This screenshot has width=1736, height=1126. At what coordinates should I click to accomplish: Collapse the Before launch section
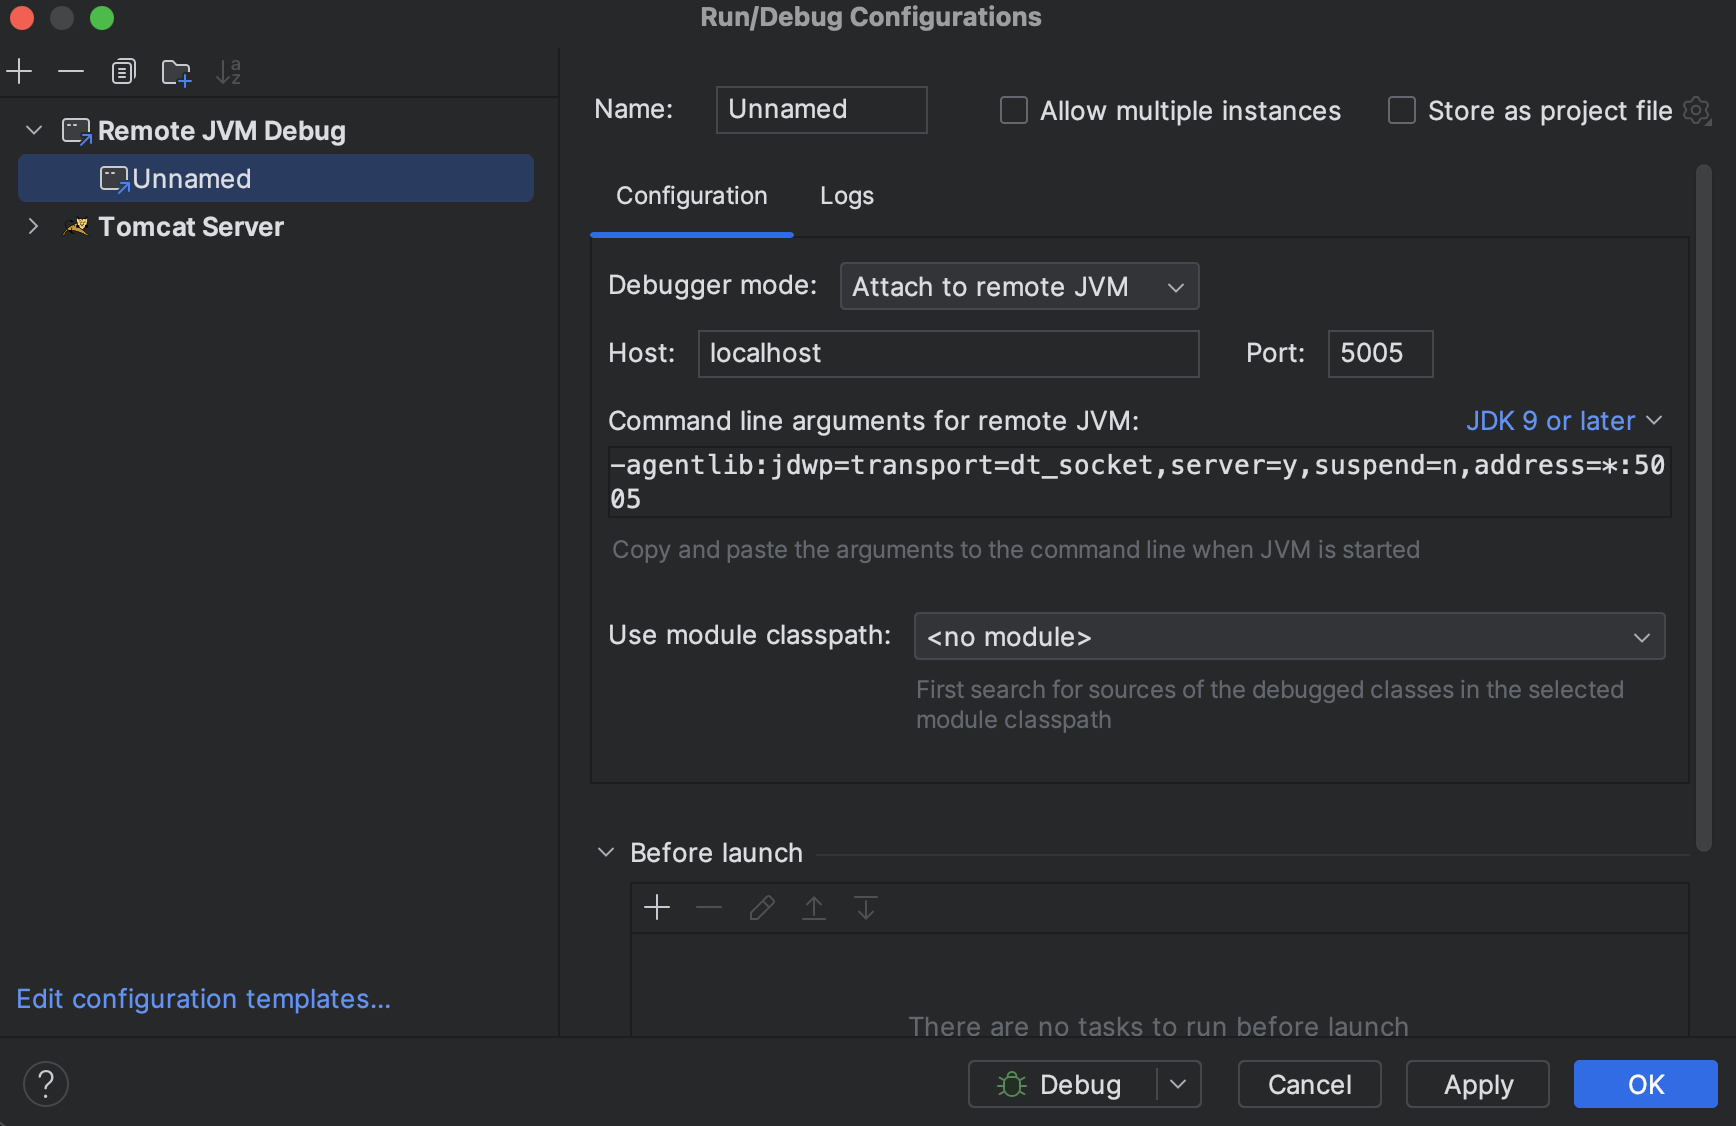pos(606,853)
